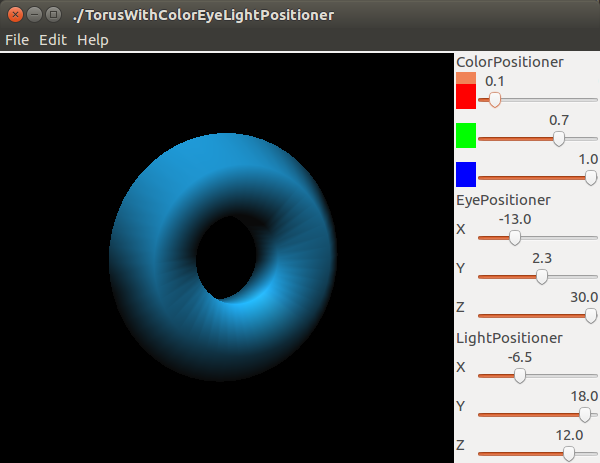The width and height of the screenshot is (600, 463).
Task: Click the blue color swatch
Action: pyautogui.click(x=466, y=174)
